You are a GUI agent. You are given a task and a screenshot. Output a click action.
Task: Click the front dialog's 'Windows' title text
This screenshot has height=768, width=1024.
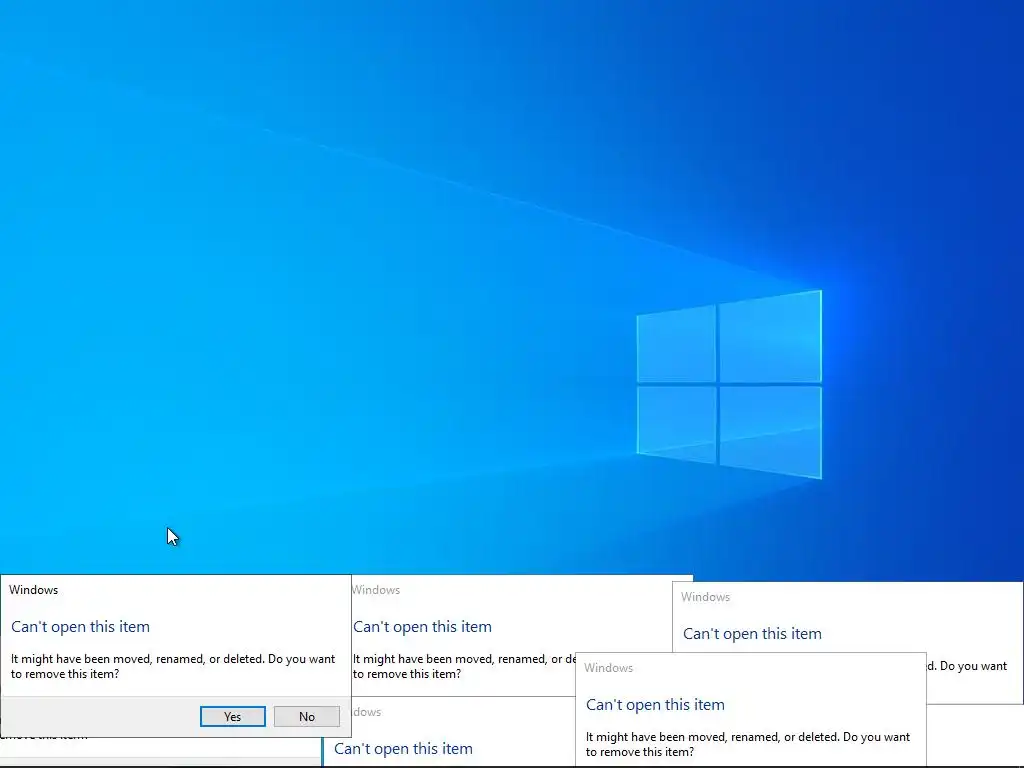coord(33,590)
